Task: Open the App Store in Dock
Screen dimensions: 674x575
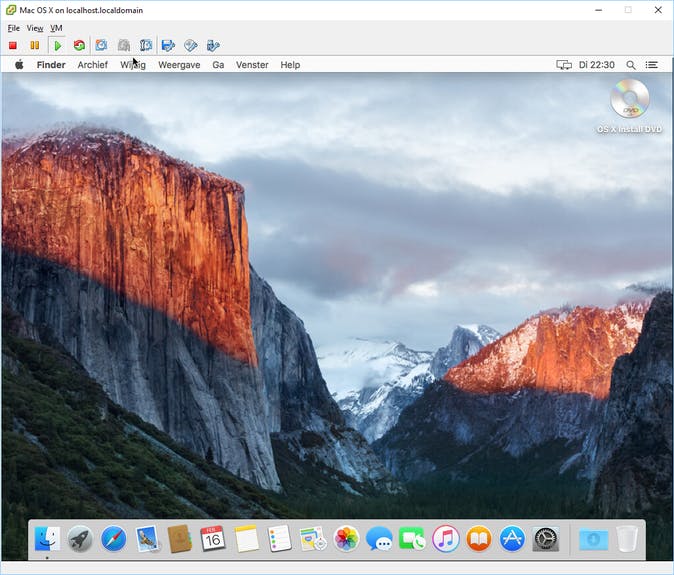Action: click(x=512, y=538)
